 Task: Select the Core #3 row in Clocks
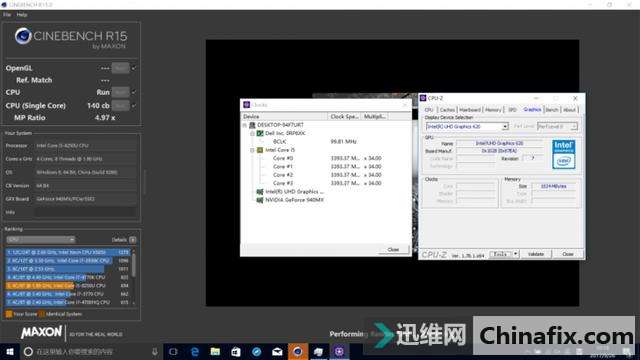coord(327,183)
